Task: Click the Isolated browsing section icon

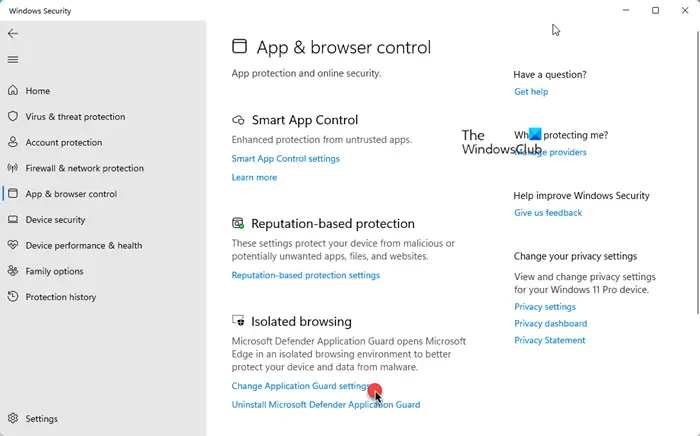Action: coord(238,320)
